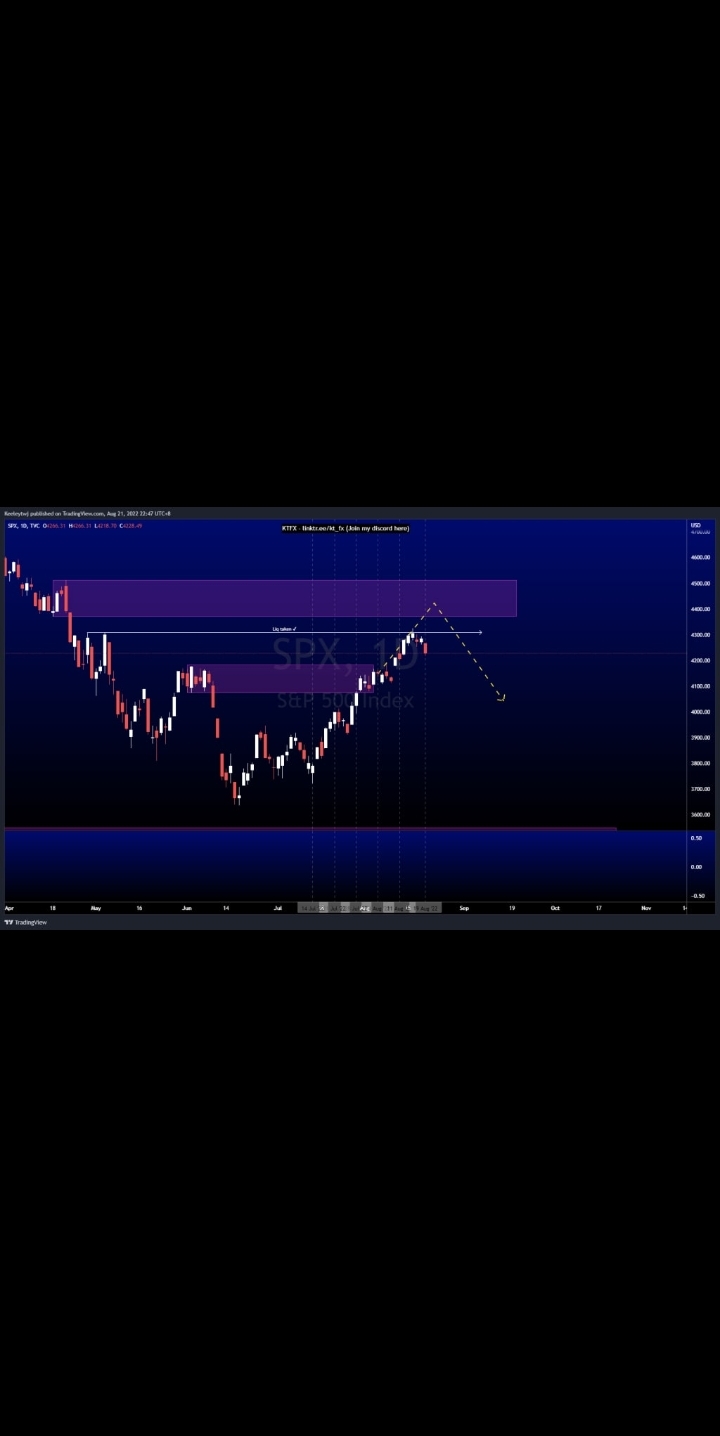Click the Jun label on time axis

click(x=187, y=908)
